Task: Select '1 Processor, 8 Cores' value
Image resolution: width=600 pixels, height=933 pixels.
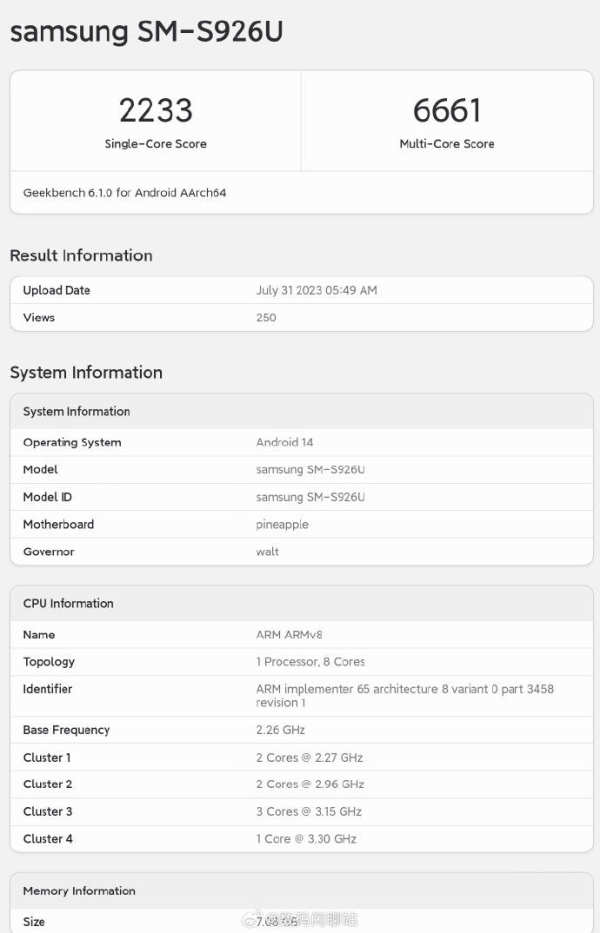Action: 311,662
